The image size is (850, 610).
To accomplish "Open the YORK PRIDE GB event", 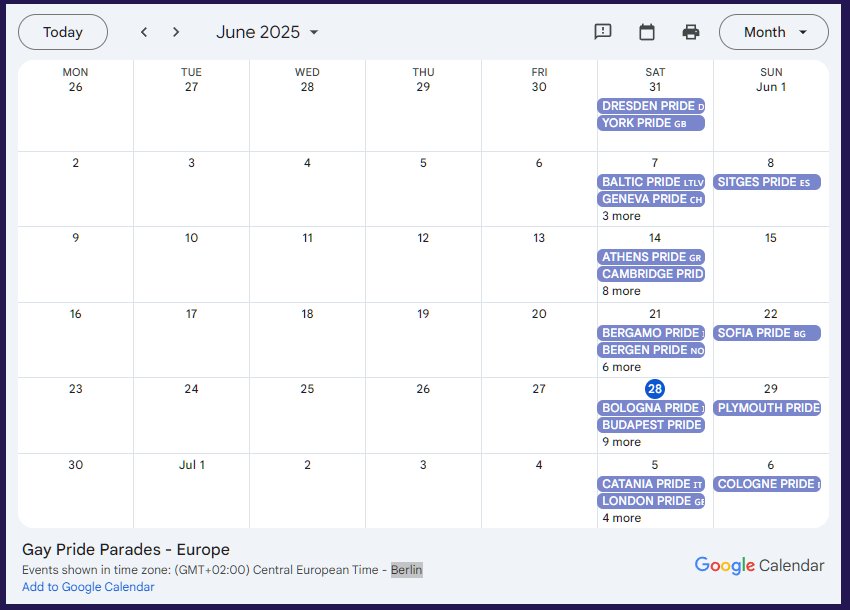I will click(651, 123).
